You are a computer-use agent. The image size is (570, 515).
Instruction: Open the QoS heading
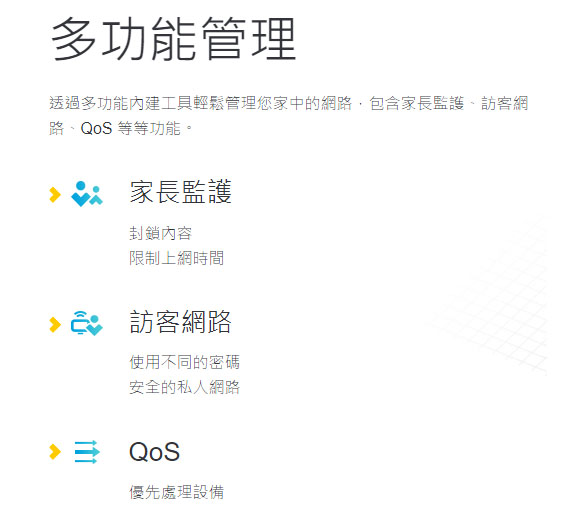coord(154,452)
